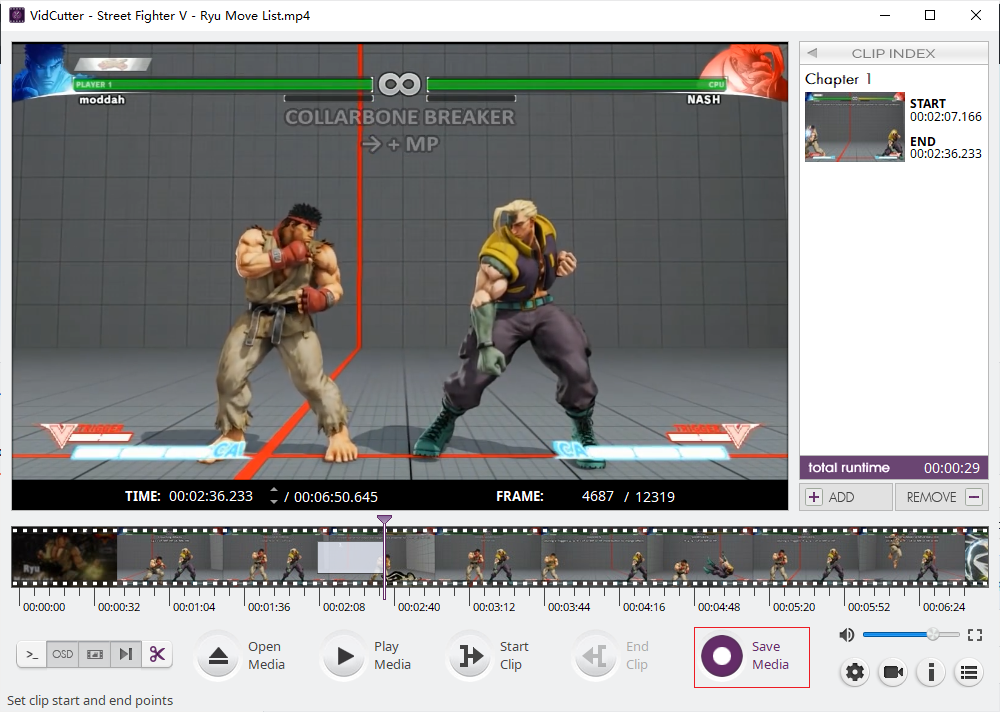Click the Chapter 1 title
The image size is (1000, 712).
(x=838, y=79)
